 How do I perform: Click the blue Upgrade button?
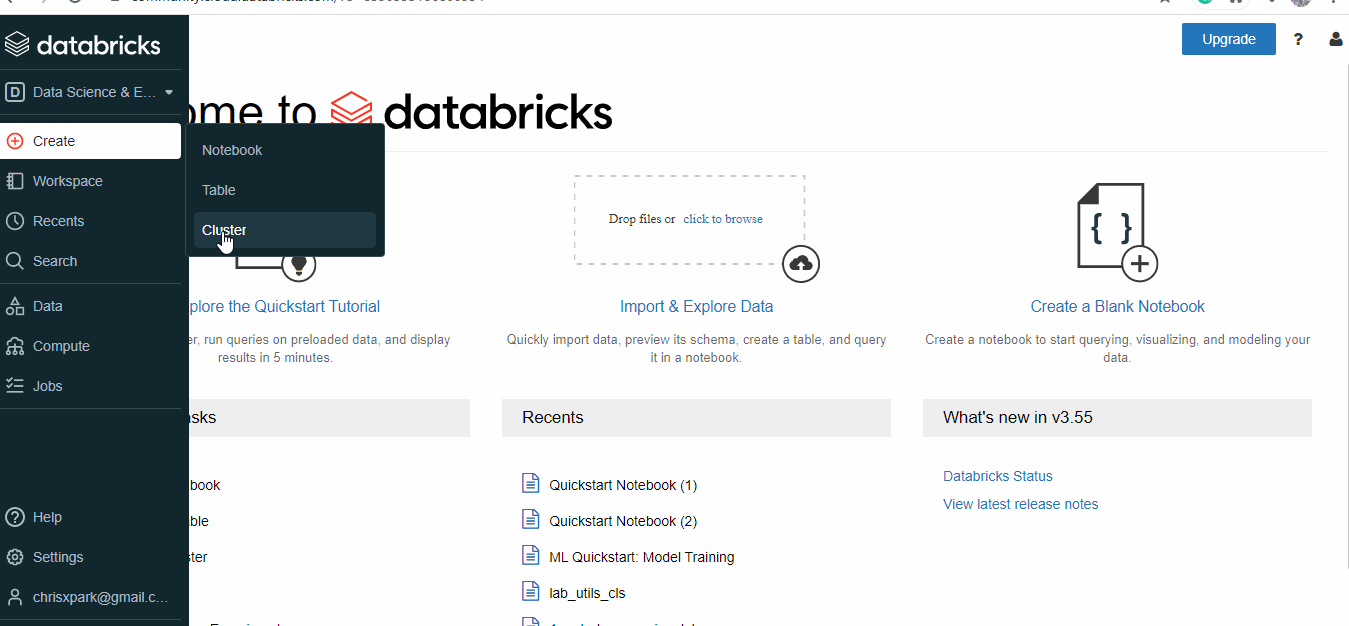pos(1228,39)
